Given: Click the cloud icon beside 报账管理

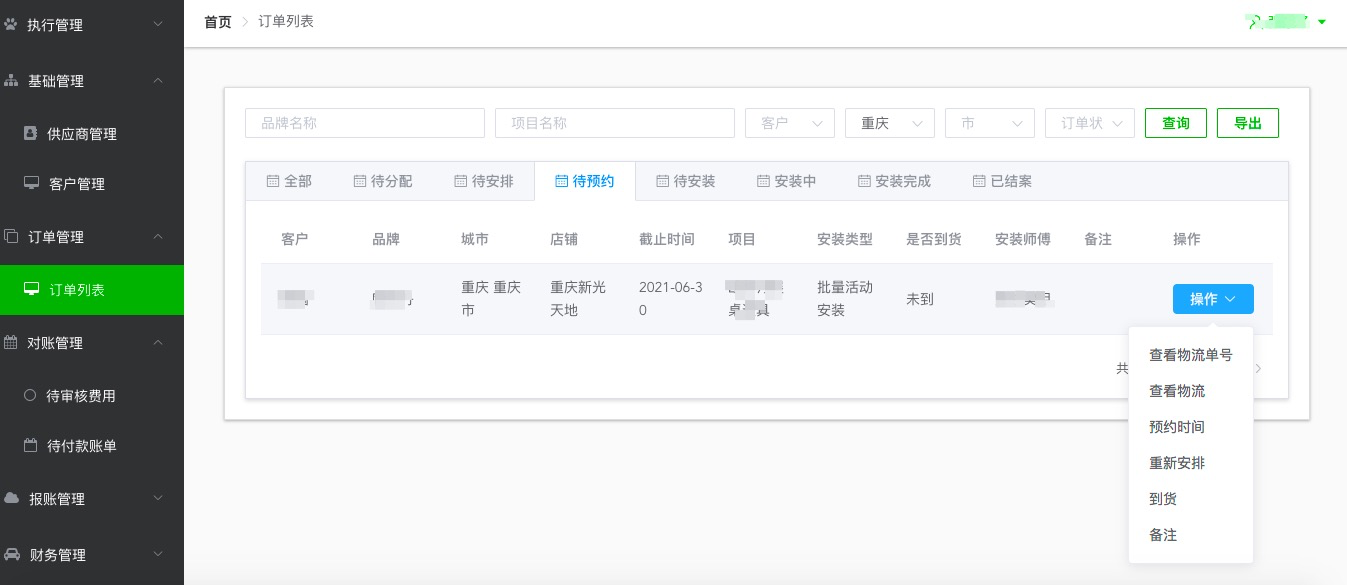Looking at the screenshot, I should 11,498.
